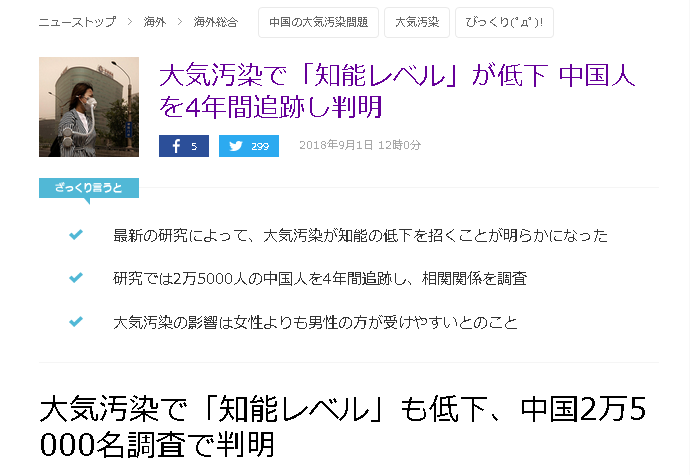Click summary line about 最新の研究
Viewport: 698px width, 475px height.
tap(360, 235)
